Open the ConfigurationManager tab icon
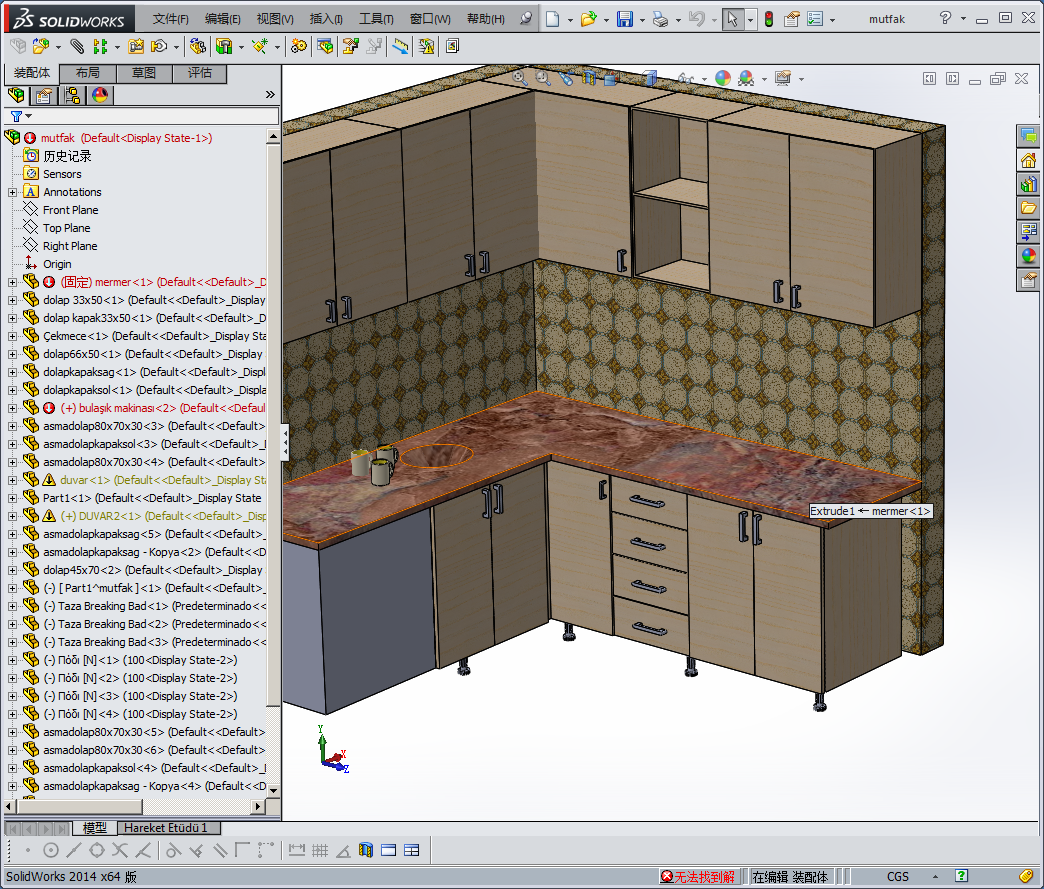This screenshot has width=1044, height=889. pos(72,96)
